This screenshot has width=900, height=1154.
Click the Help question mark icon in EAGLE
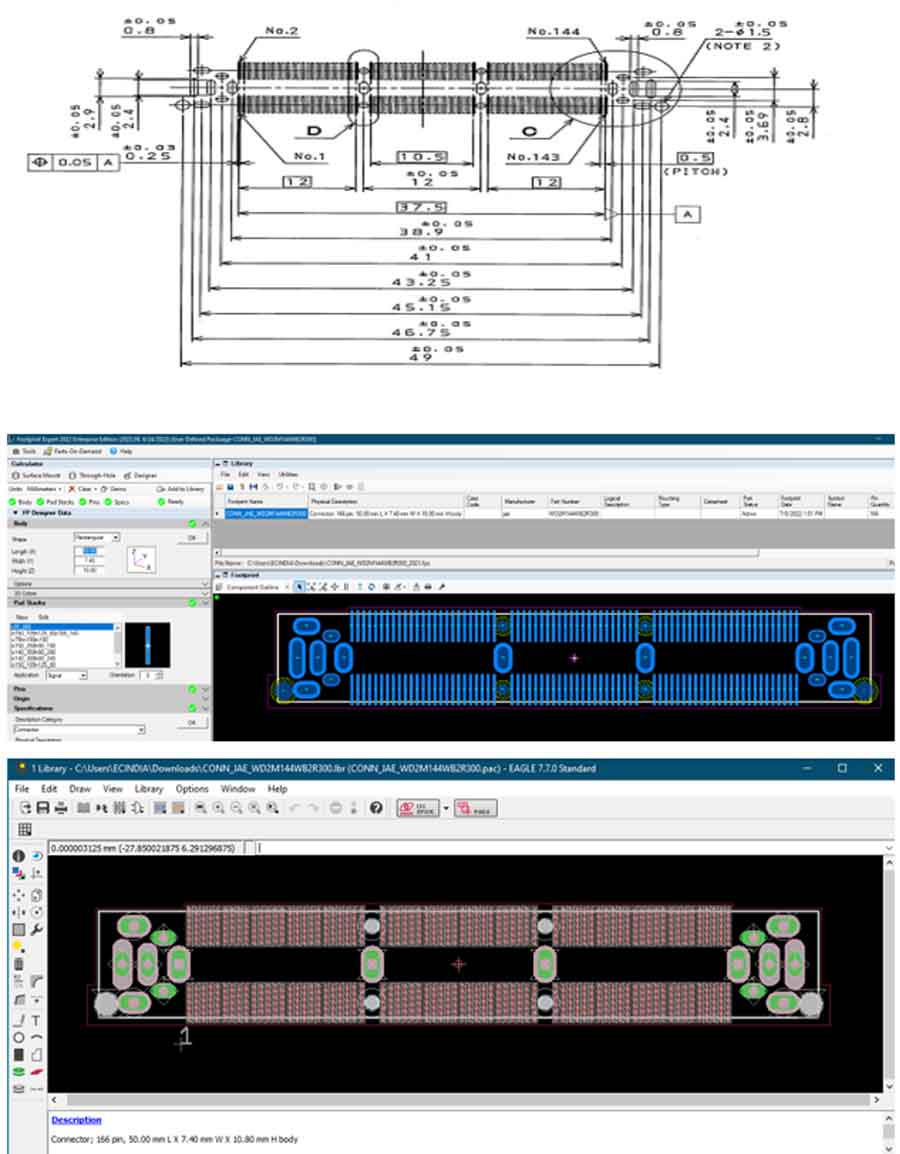tap(376, 807)
